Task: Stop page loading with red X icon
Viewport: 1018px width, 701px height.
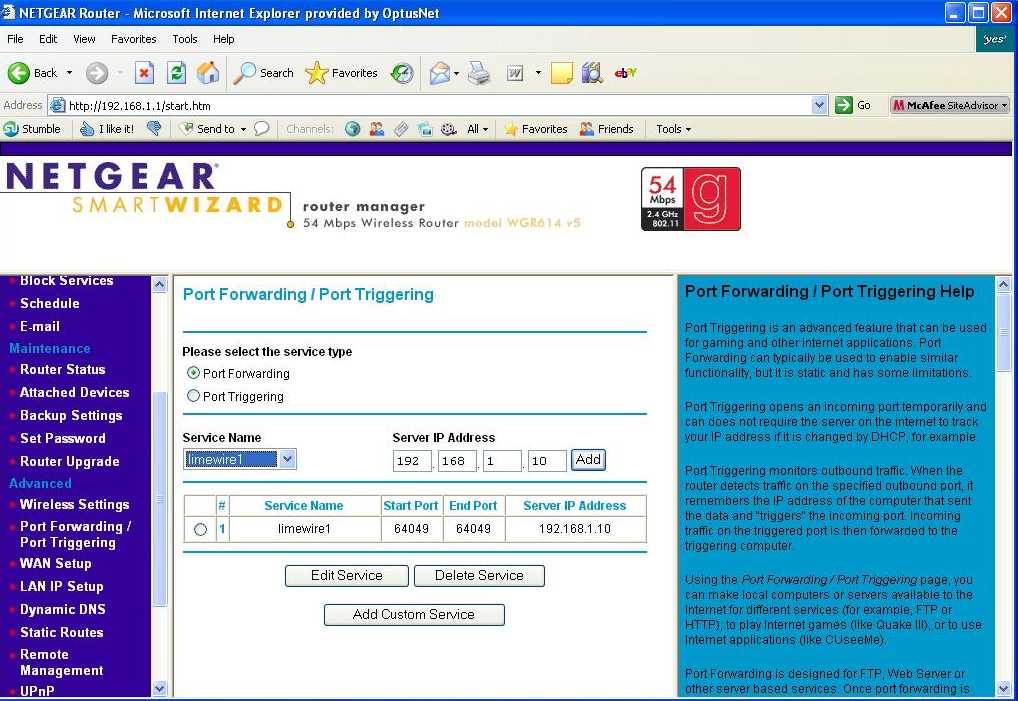Action: pos(144,73)
